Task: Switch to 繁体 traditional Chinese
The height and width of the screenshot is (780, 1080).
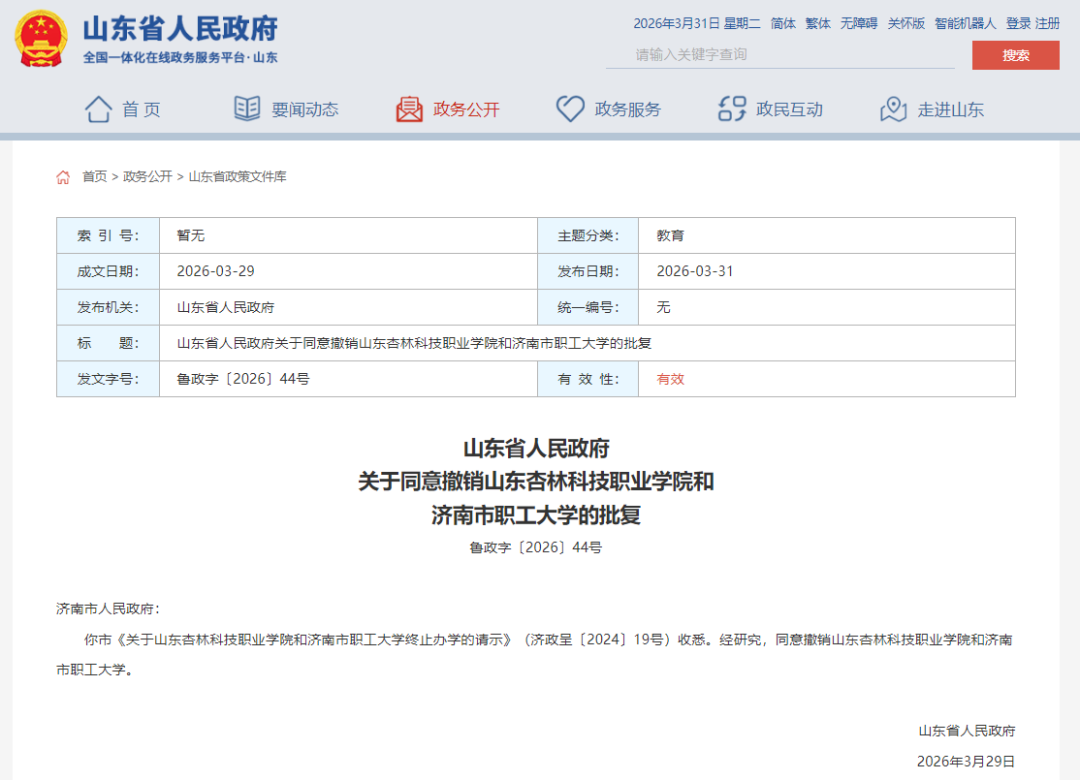Action: [817, 23]
